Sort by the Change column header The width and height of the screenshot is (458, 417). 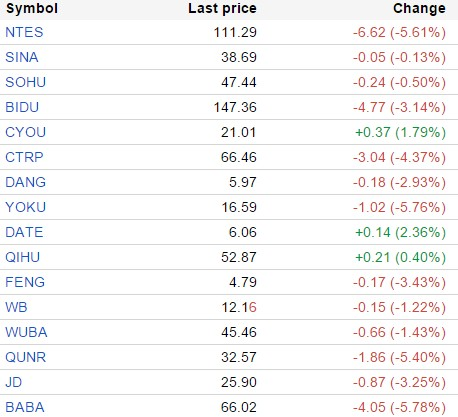point(419,9)
